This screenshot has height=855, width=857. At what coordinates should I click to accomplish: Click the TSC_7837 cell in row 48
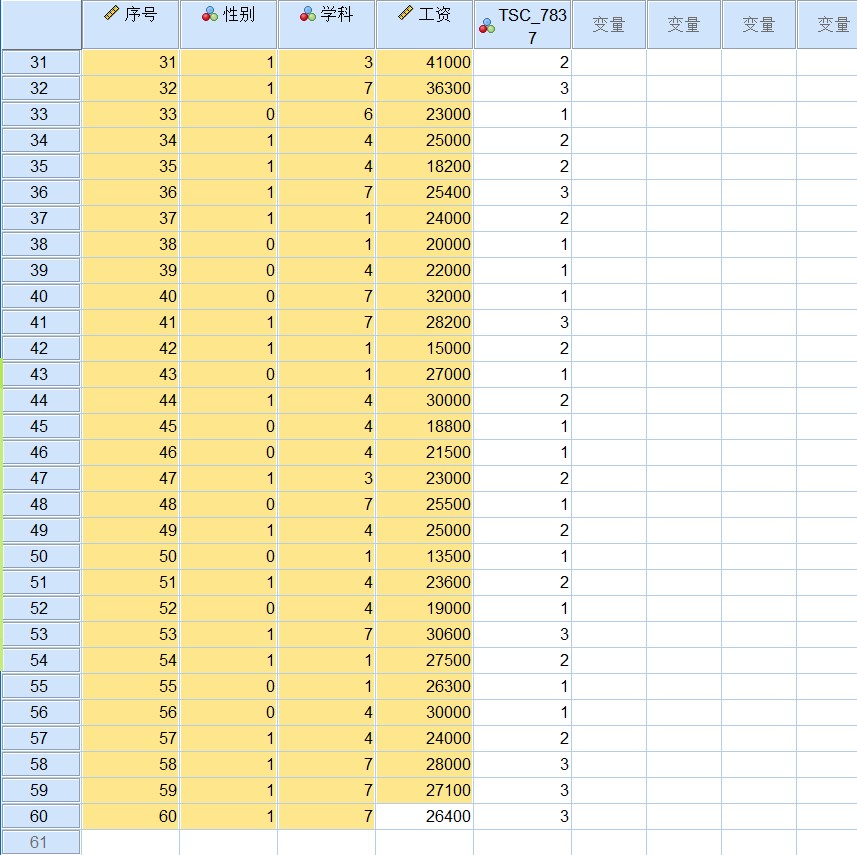click(523, 504)
